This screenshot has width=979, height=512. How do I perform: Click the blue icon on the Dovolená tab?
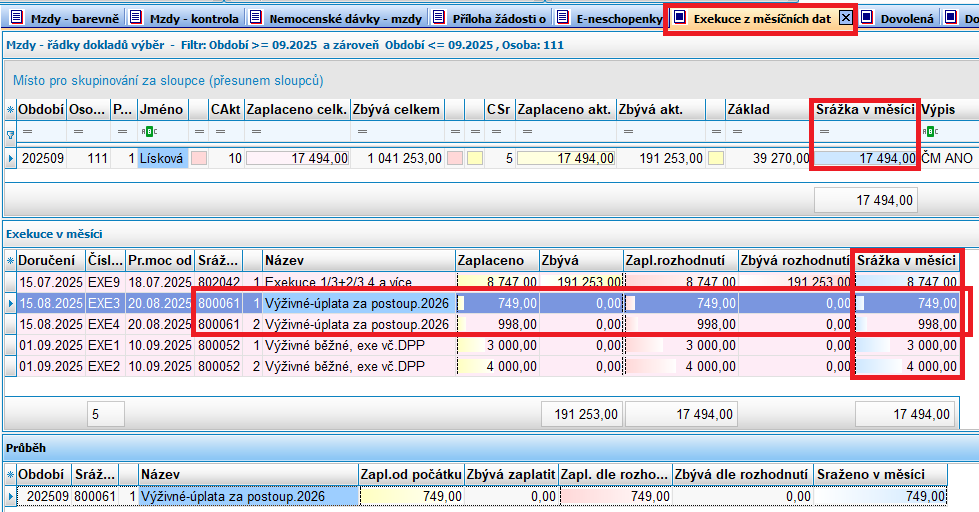click(x=867, y=18)
